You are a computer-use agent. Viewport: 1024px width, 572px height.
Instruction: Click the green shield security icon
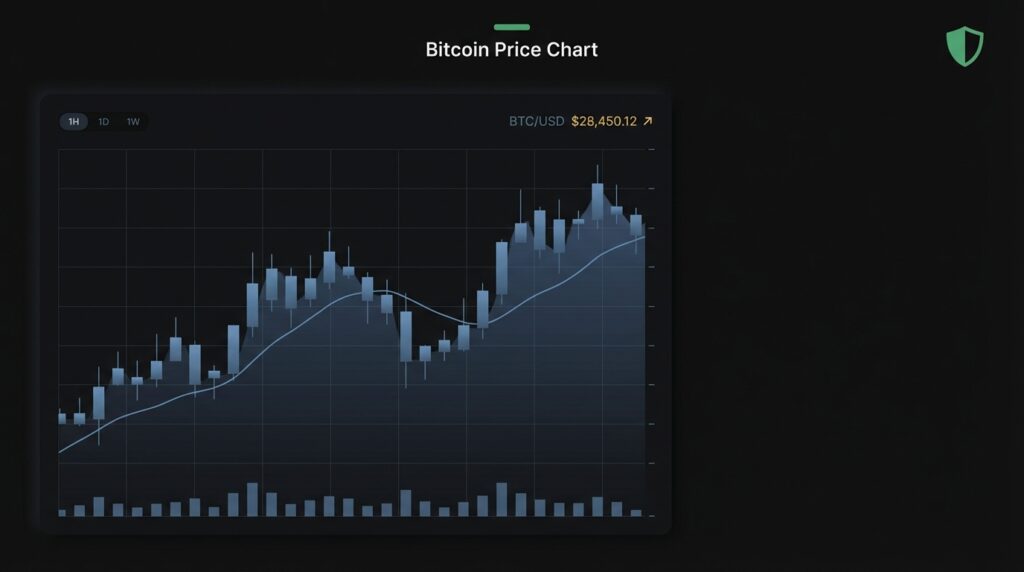(x=964, y=47)
